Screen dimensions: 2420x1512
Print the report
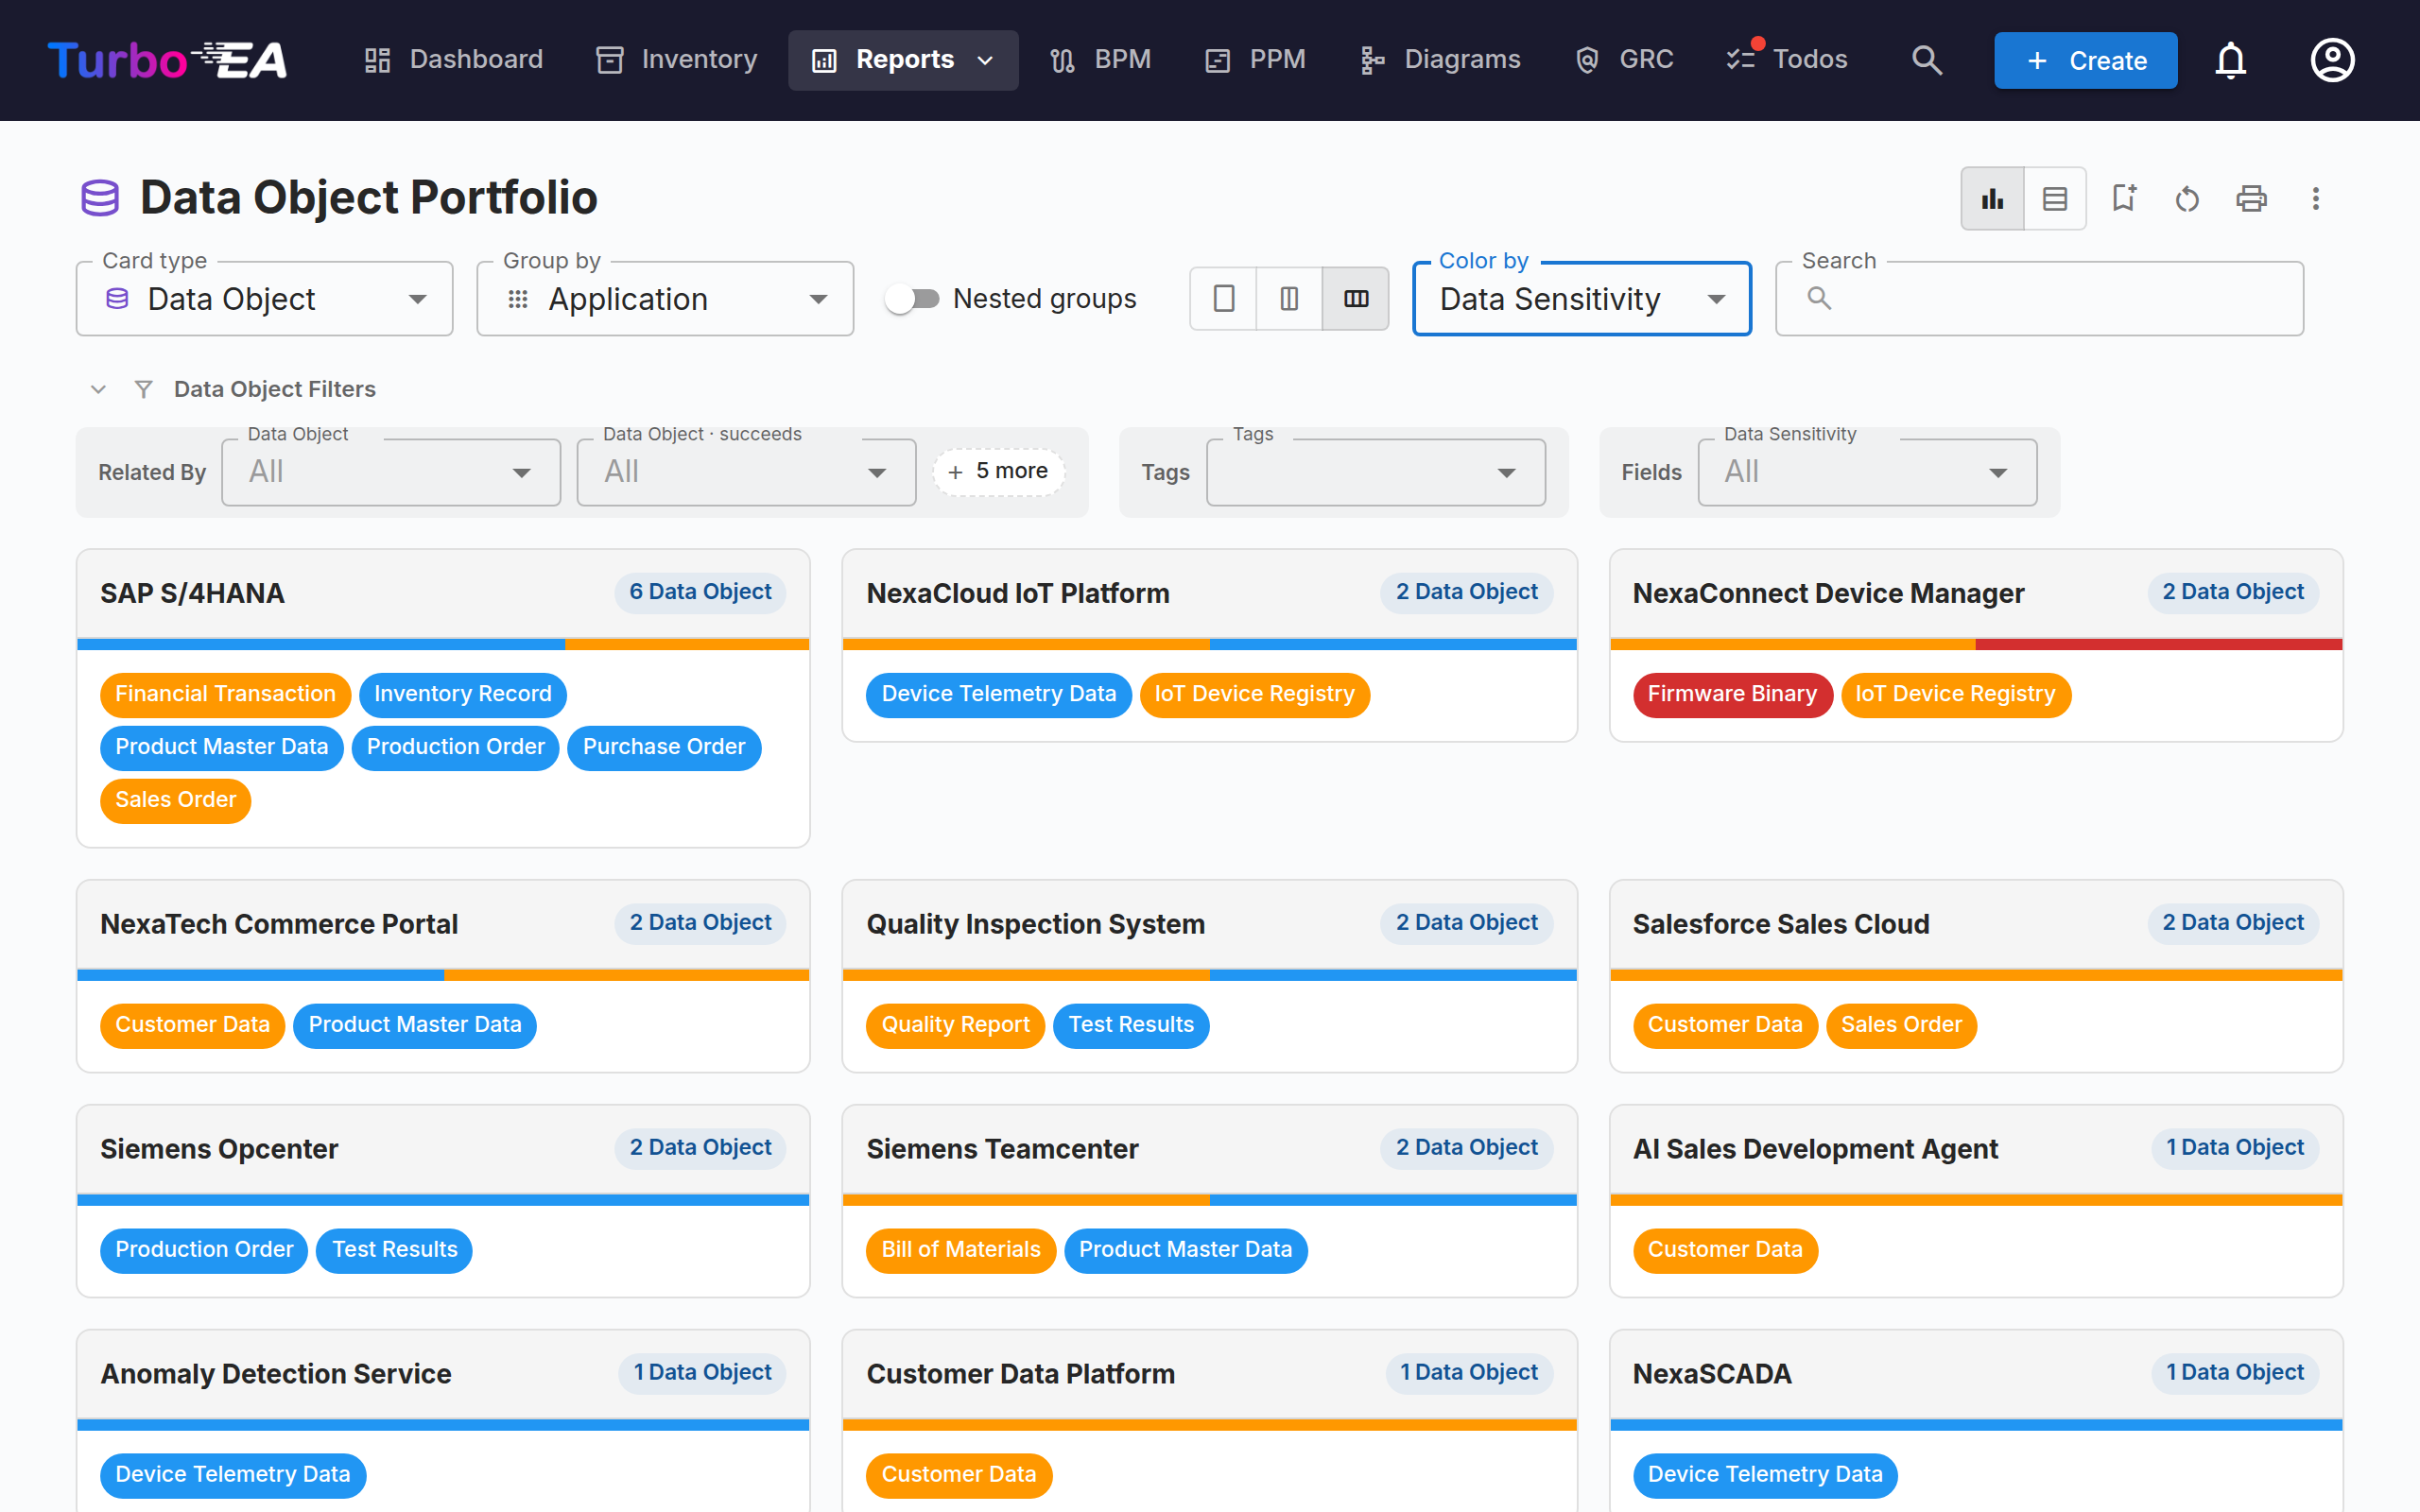(2251, 199)
